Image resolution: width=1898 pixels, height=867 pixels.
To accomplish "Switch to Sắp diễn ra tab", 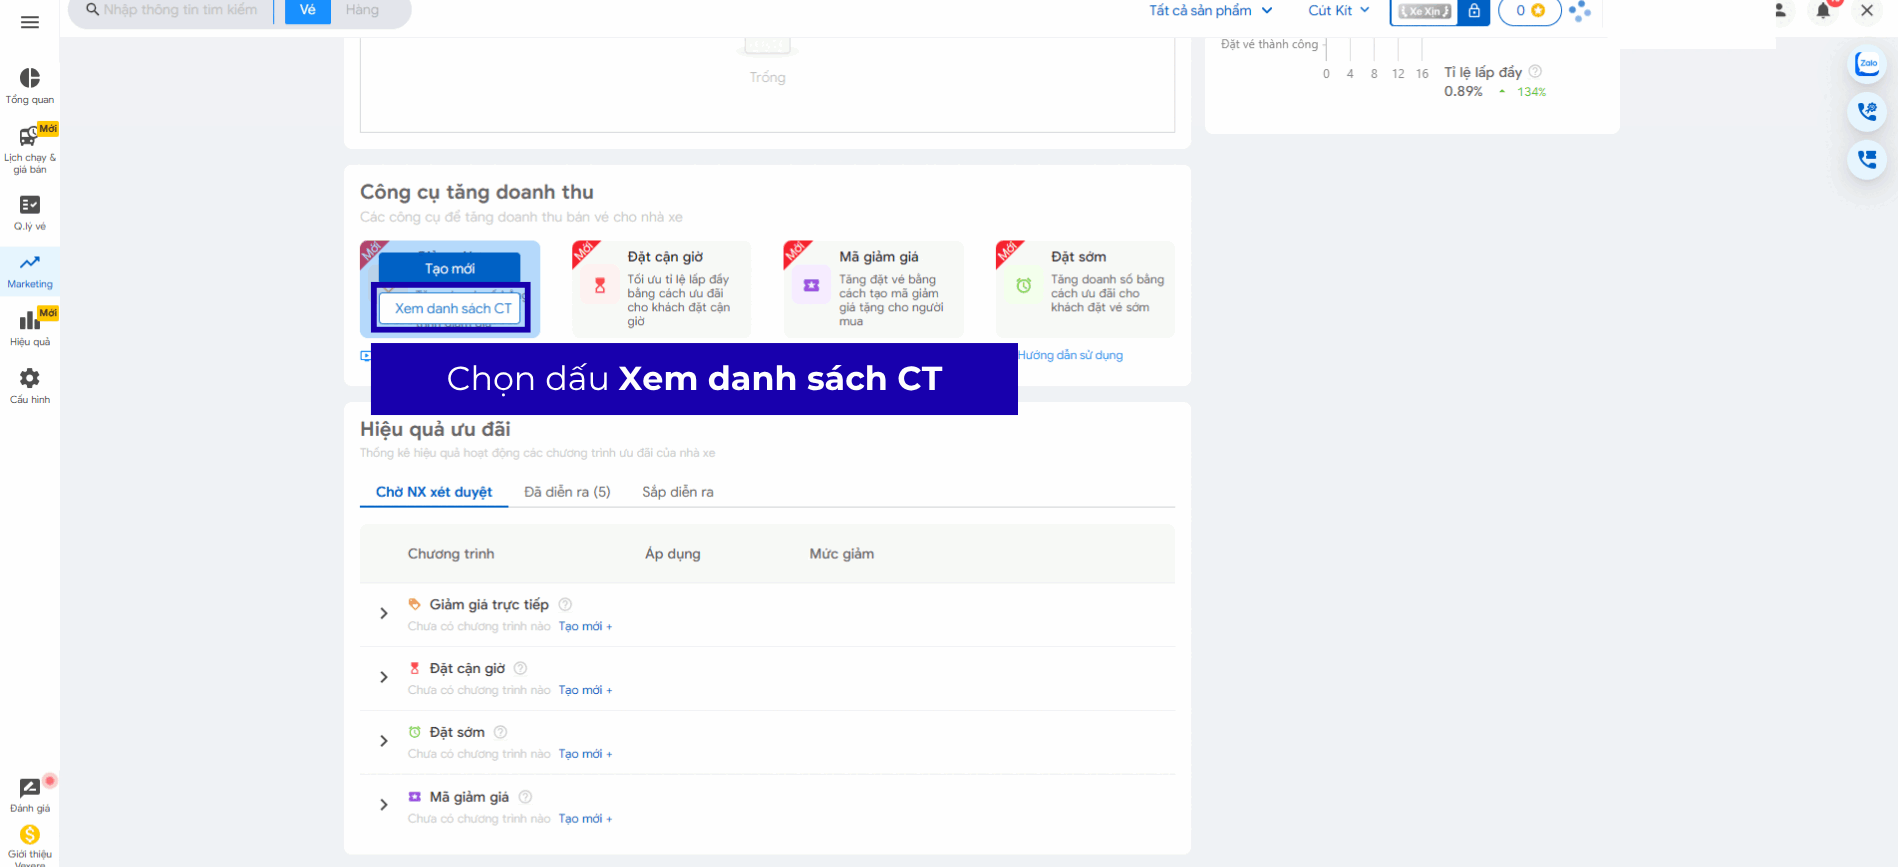I will click(x=678, y=492).
